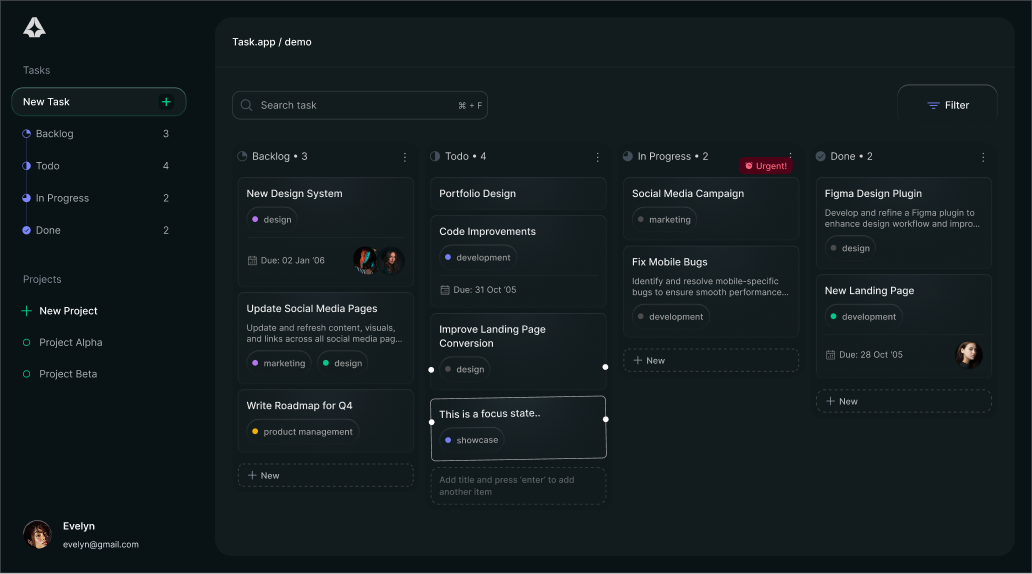
Task: Click the calendar icon on New Design System
Action: 253,261
